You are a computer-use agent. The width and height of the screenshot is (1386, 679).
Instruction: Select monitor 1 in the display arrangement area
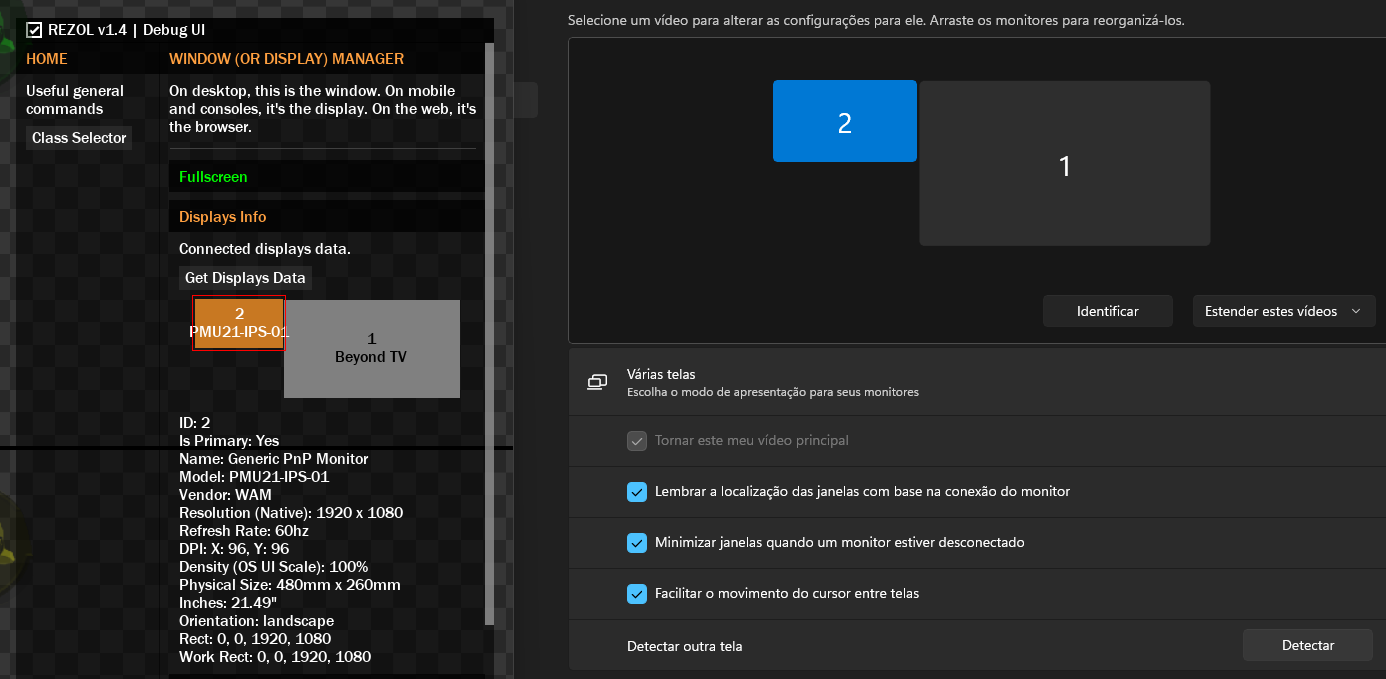coord(1063,163)
